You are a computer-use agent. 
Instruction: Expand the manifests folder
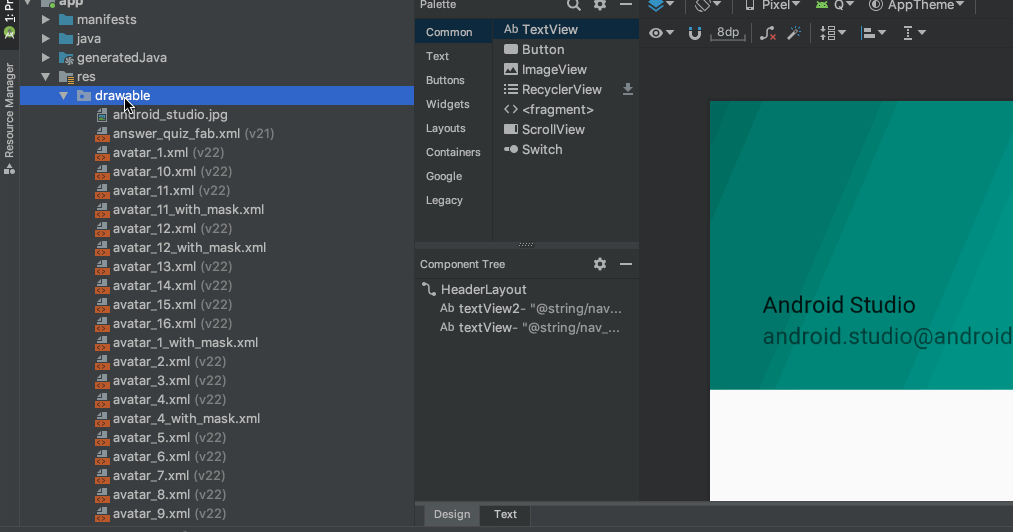[x=46, y=19]
